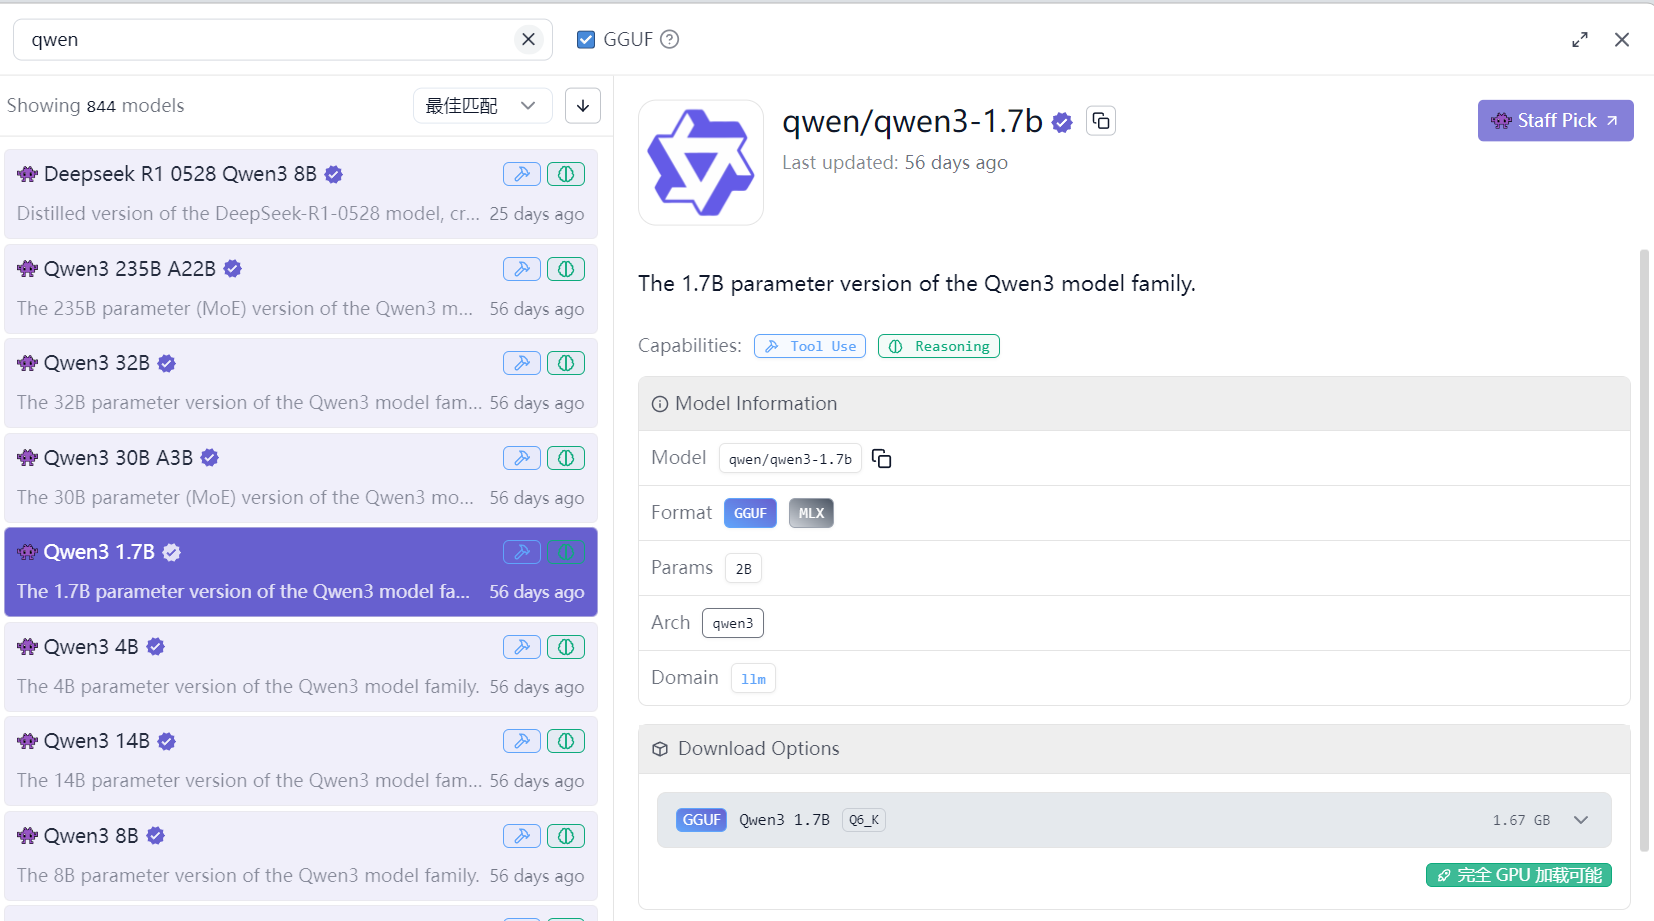Viewport: 1654px width, 921px height.
Task: Click the qwen3 arch tag
Action: [733, 623]
